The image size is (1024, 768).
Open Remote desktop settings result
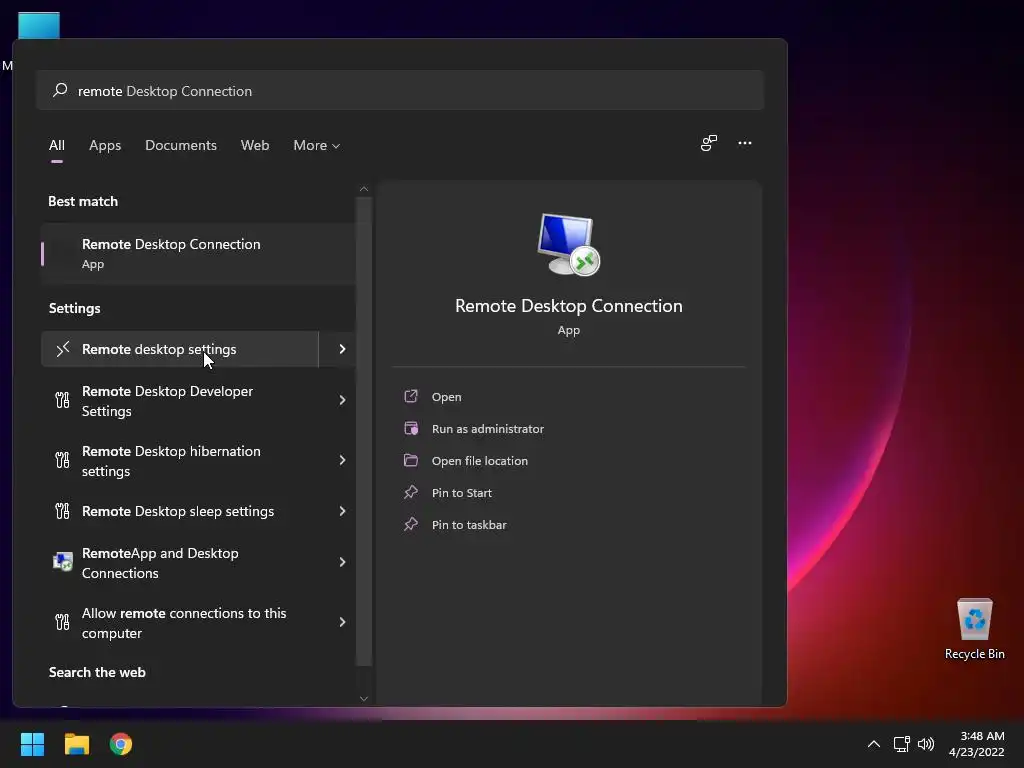click(180, 349)
